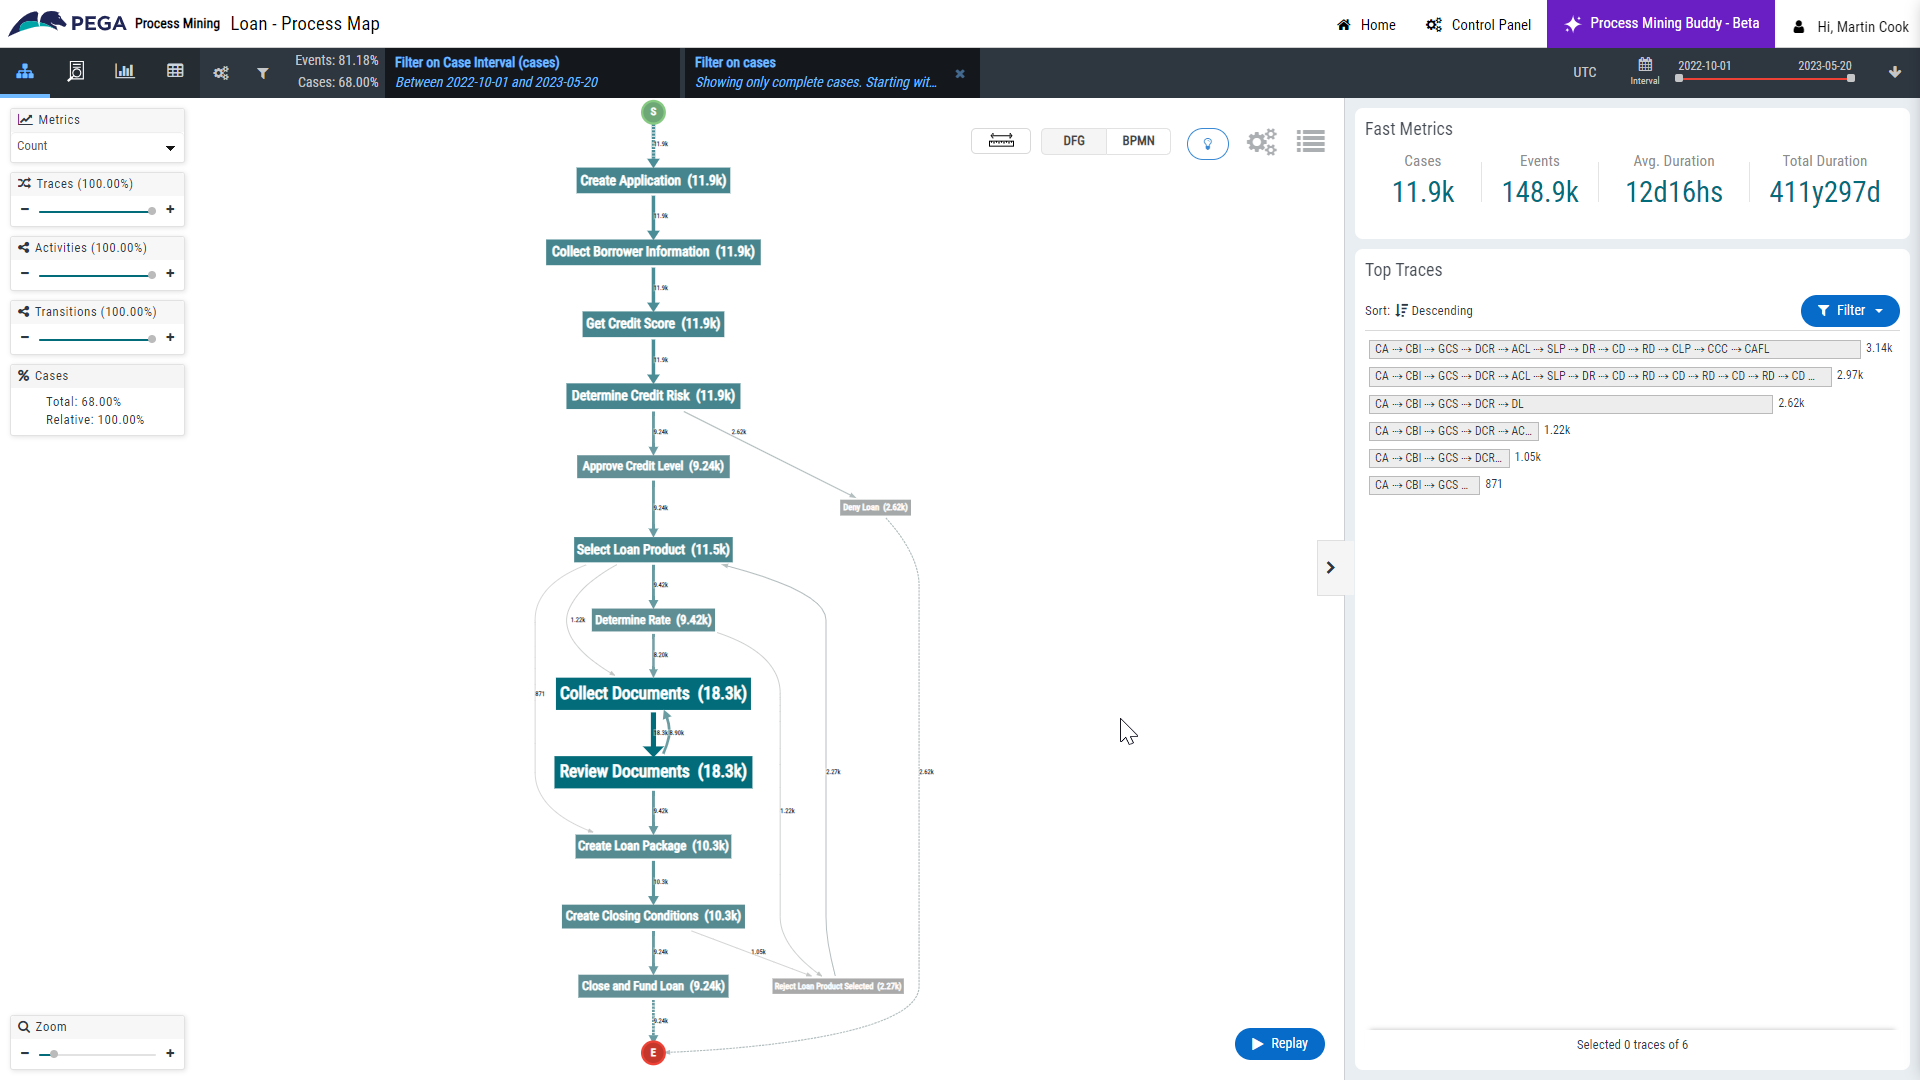Click the UTC timezone indicator label
1920x1080 pixels.
click(x=1584, y=73)
